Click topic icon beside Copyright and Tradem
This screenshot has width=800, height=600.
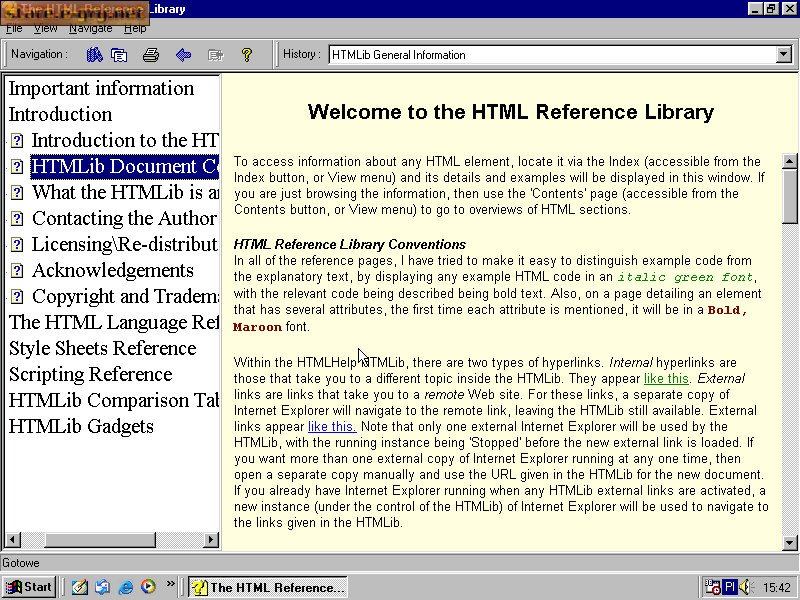click(17, 296)
